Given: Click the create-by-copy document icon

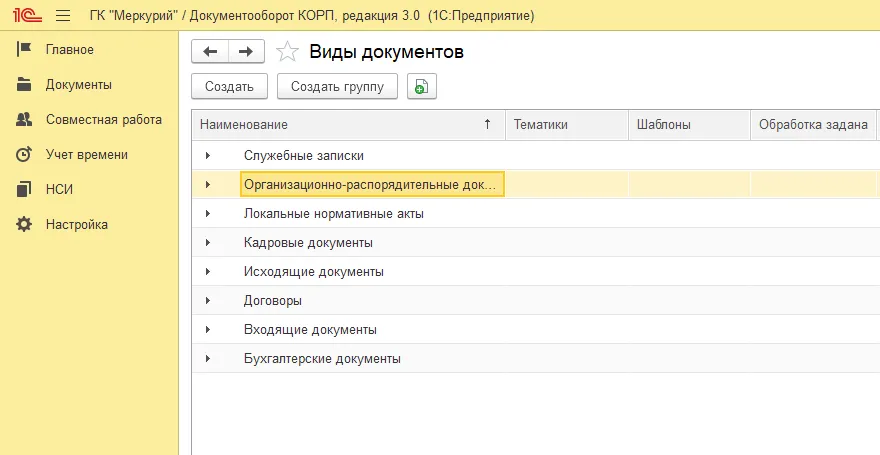Looking at the screenshot, I should click(x=421, y=86).
